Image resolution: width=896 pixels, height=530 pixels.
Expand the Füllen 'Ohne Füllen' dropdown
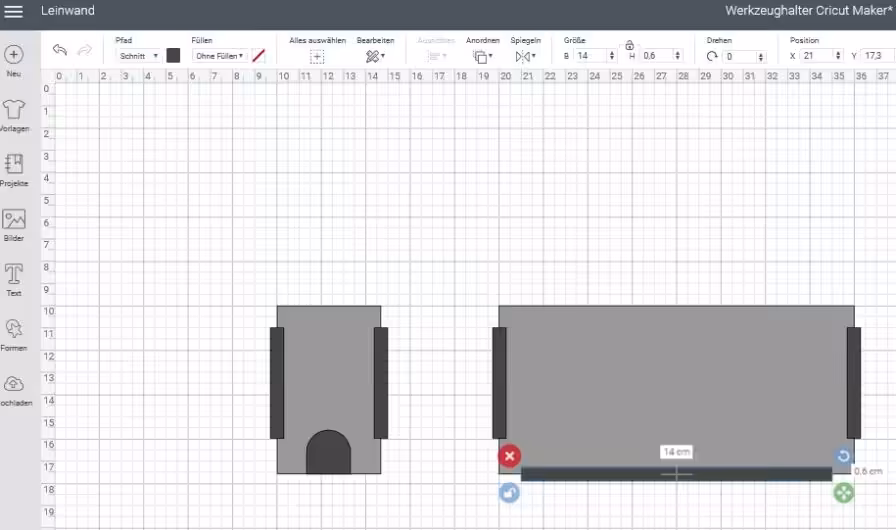click(220, 56)
